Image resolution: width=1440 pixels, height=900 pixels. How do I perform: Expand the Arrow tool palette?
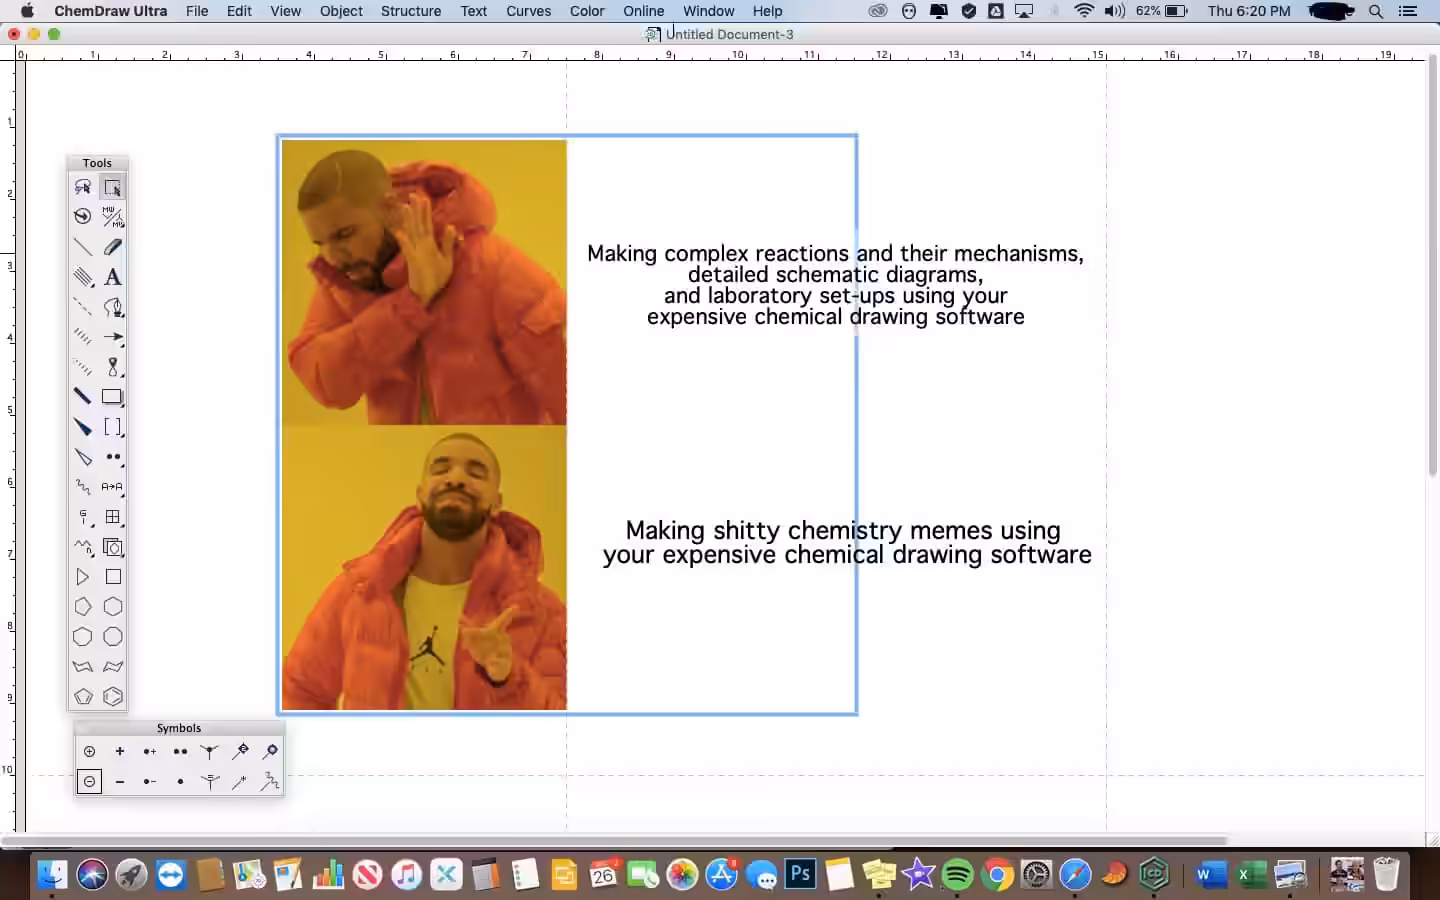click(113, 337)
